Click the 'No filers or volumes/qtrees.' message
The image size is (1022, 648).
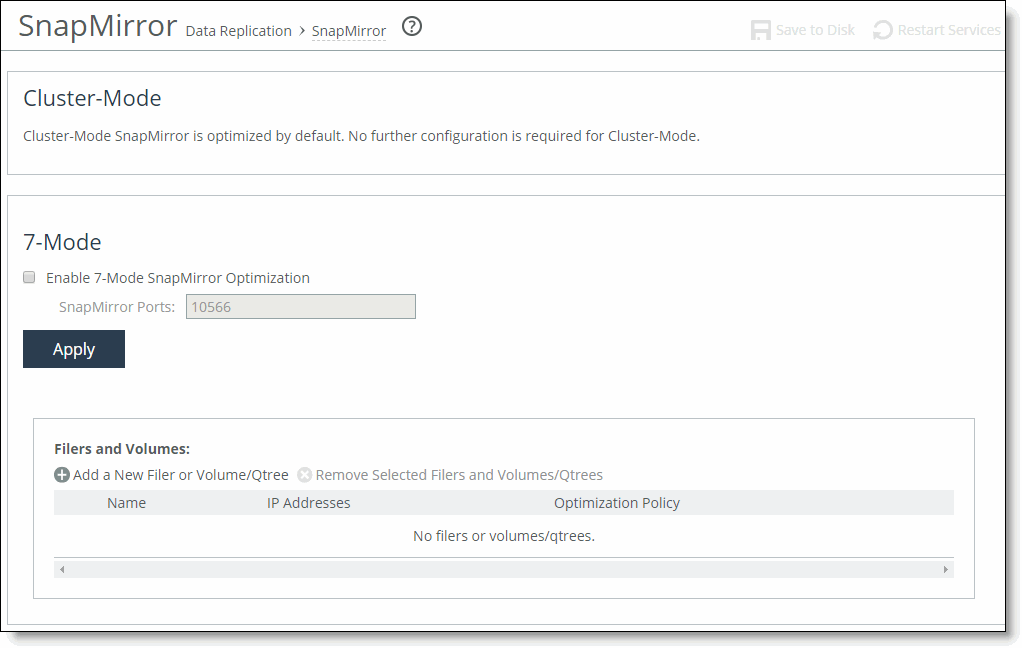pyautogui.click(x=504, y=536)
